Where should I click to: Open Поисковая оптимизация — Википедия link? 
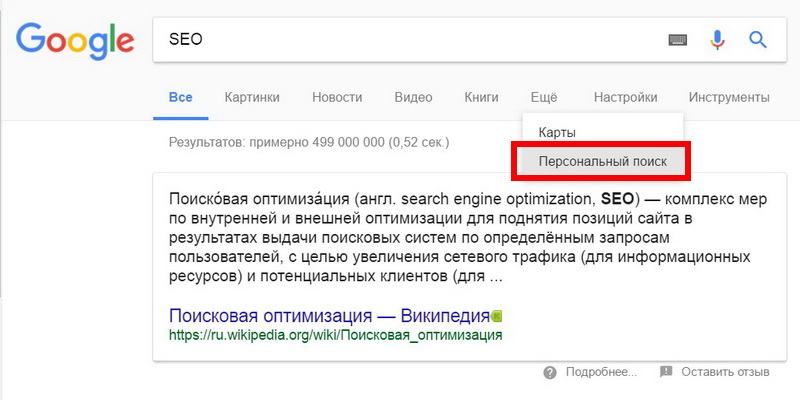[x=329, y=316]
